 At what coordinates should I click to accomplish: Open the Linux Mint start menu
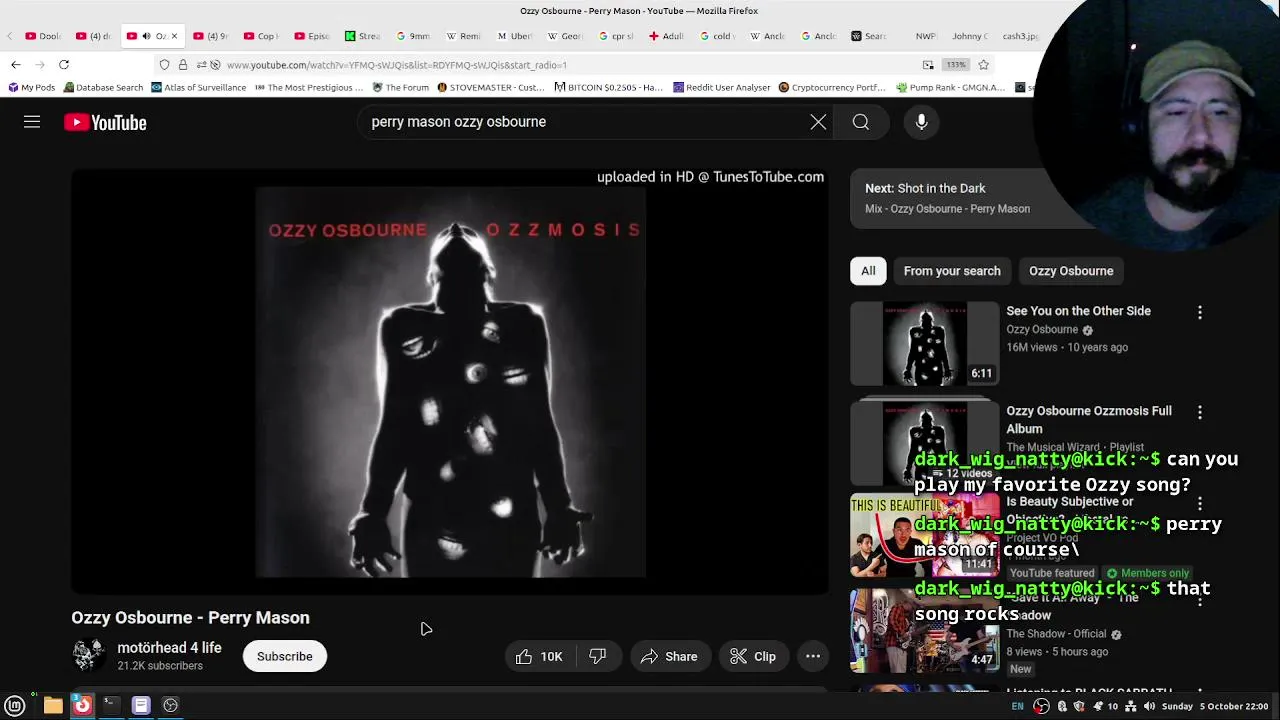(15, 705)
